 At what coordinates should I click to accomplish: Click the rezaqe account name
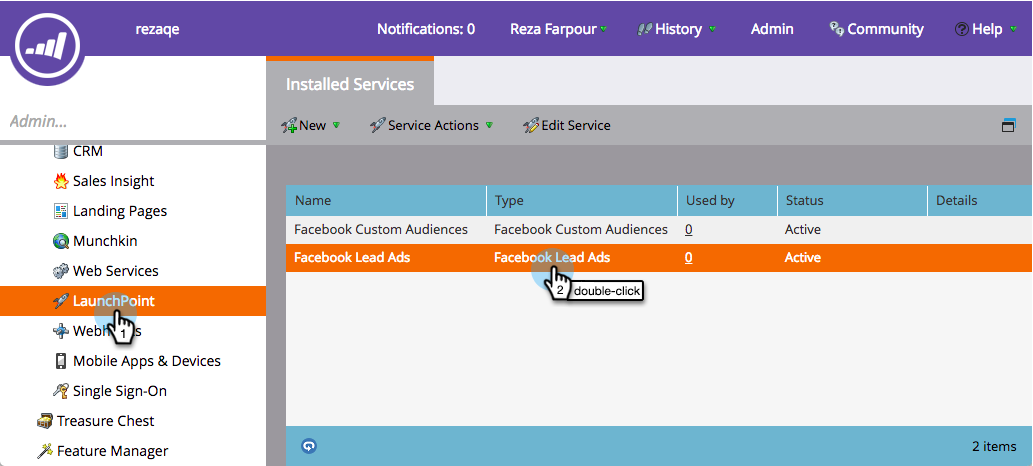(x=157, y=29)
